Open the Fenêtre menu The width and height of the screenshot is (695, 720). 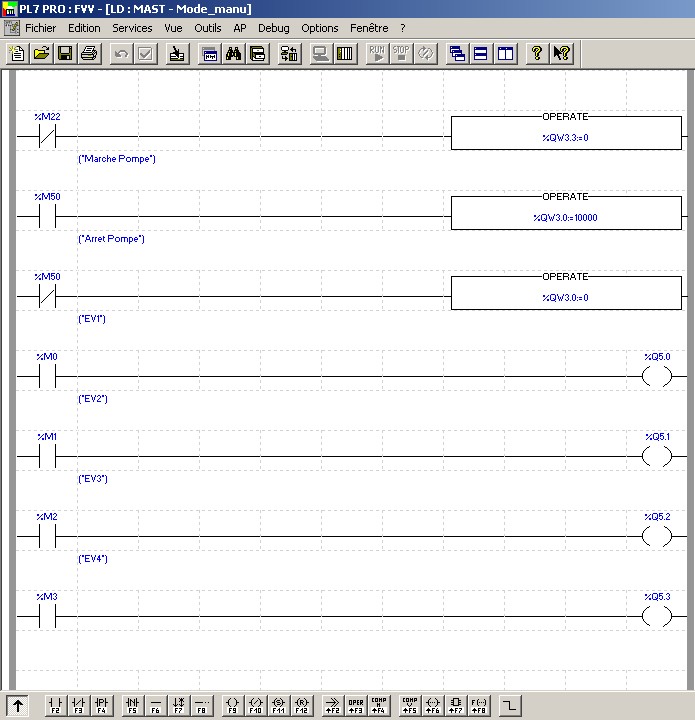tap(369, 28)
